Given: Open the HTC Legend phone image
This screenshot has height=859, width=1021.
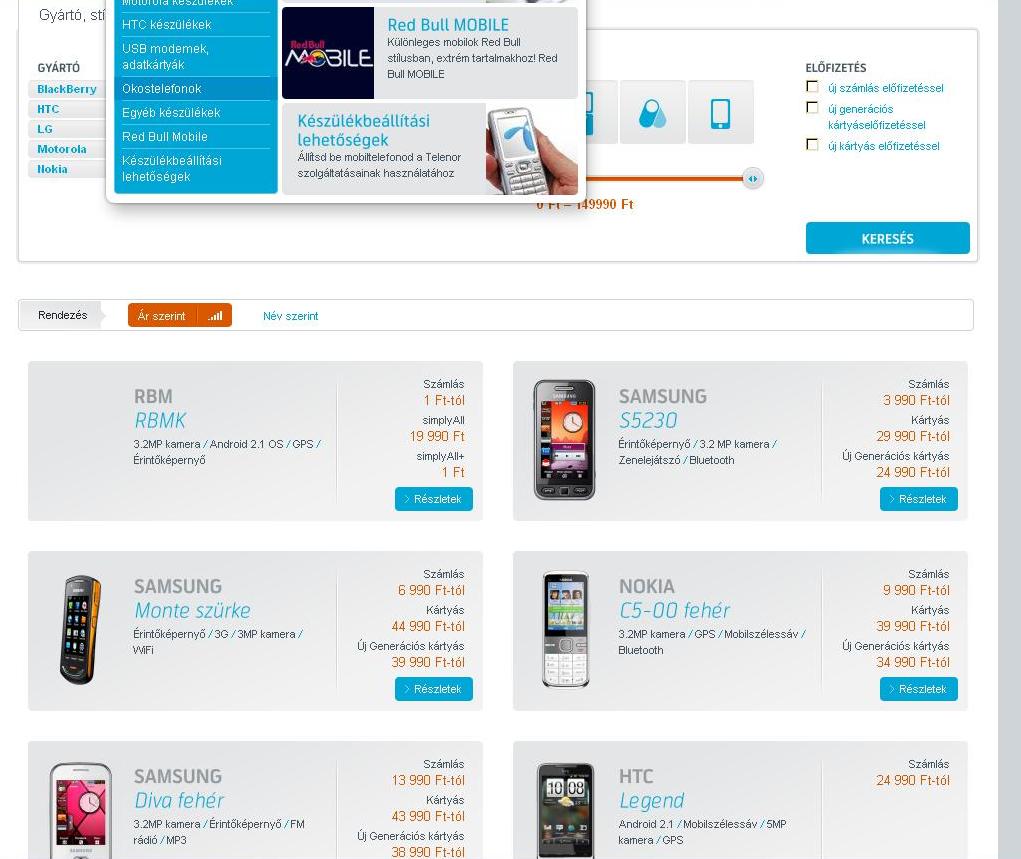Looking at the screenshot, I should click(x=565, y=810).
